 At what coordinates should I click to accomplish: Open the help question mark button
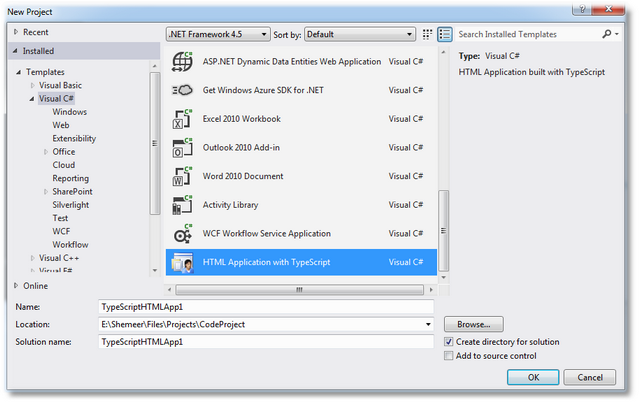click(x=582, y=9)
